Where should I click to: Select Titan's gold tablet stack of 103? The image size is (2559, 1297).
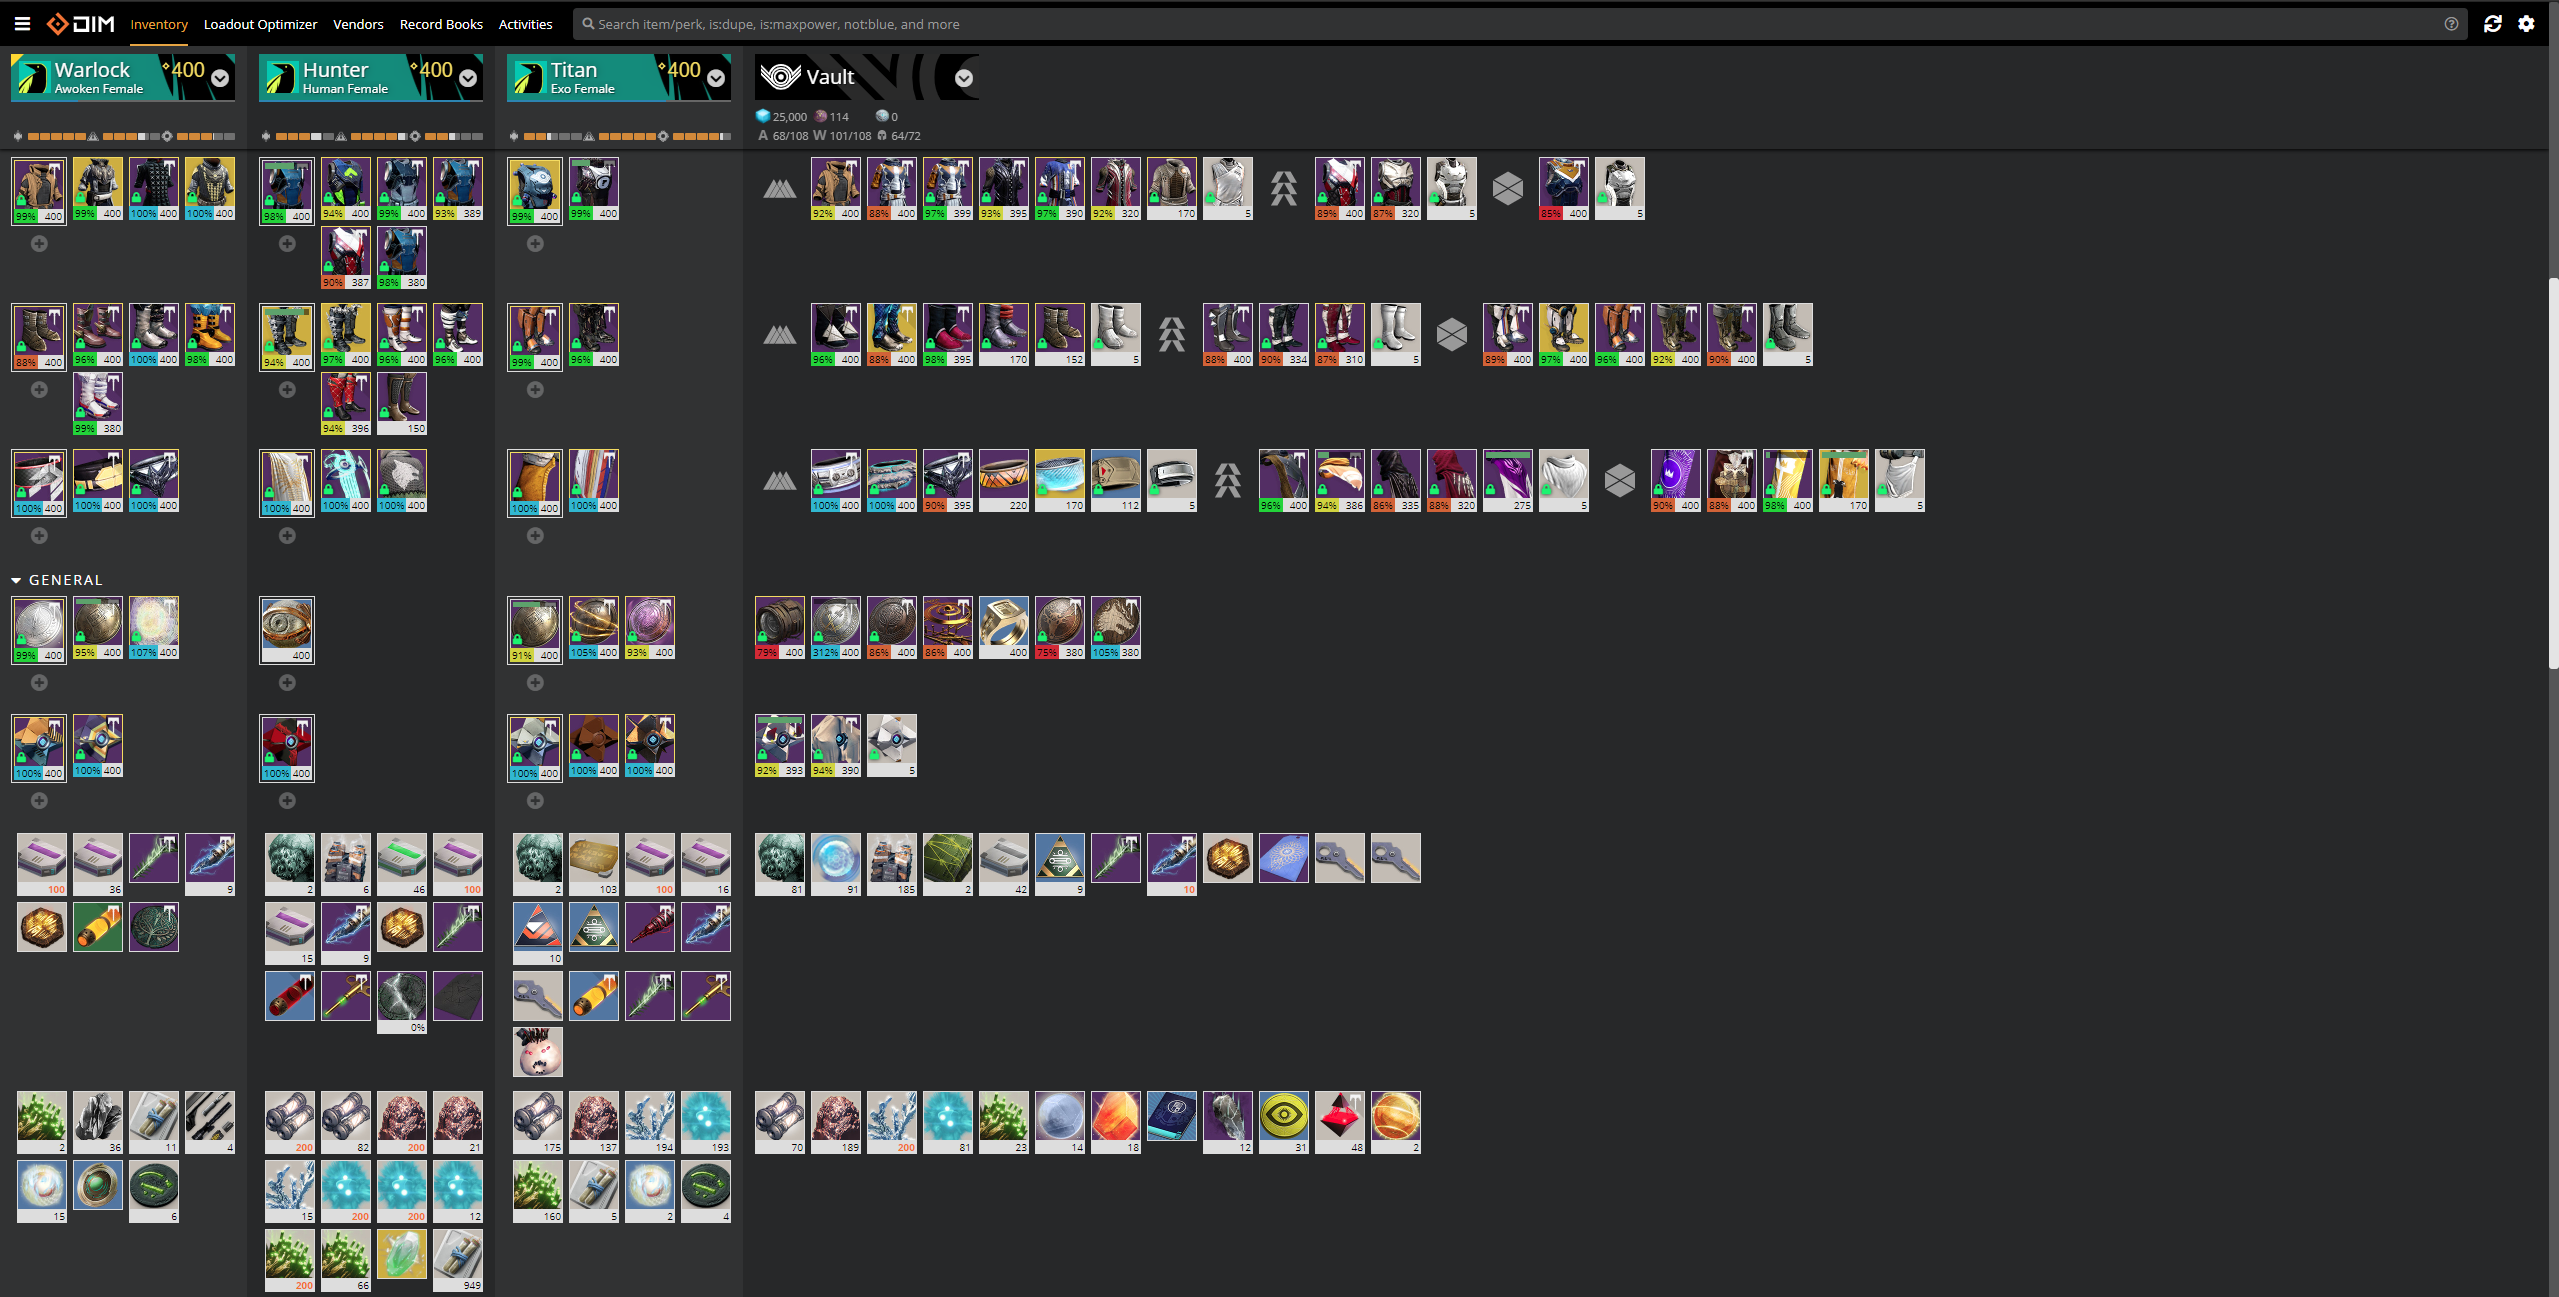click(594, 864)
